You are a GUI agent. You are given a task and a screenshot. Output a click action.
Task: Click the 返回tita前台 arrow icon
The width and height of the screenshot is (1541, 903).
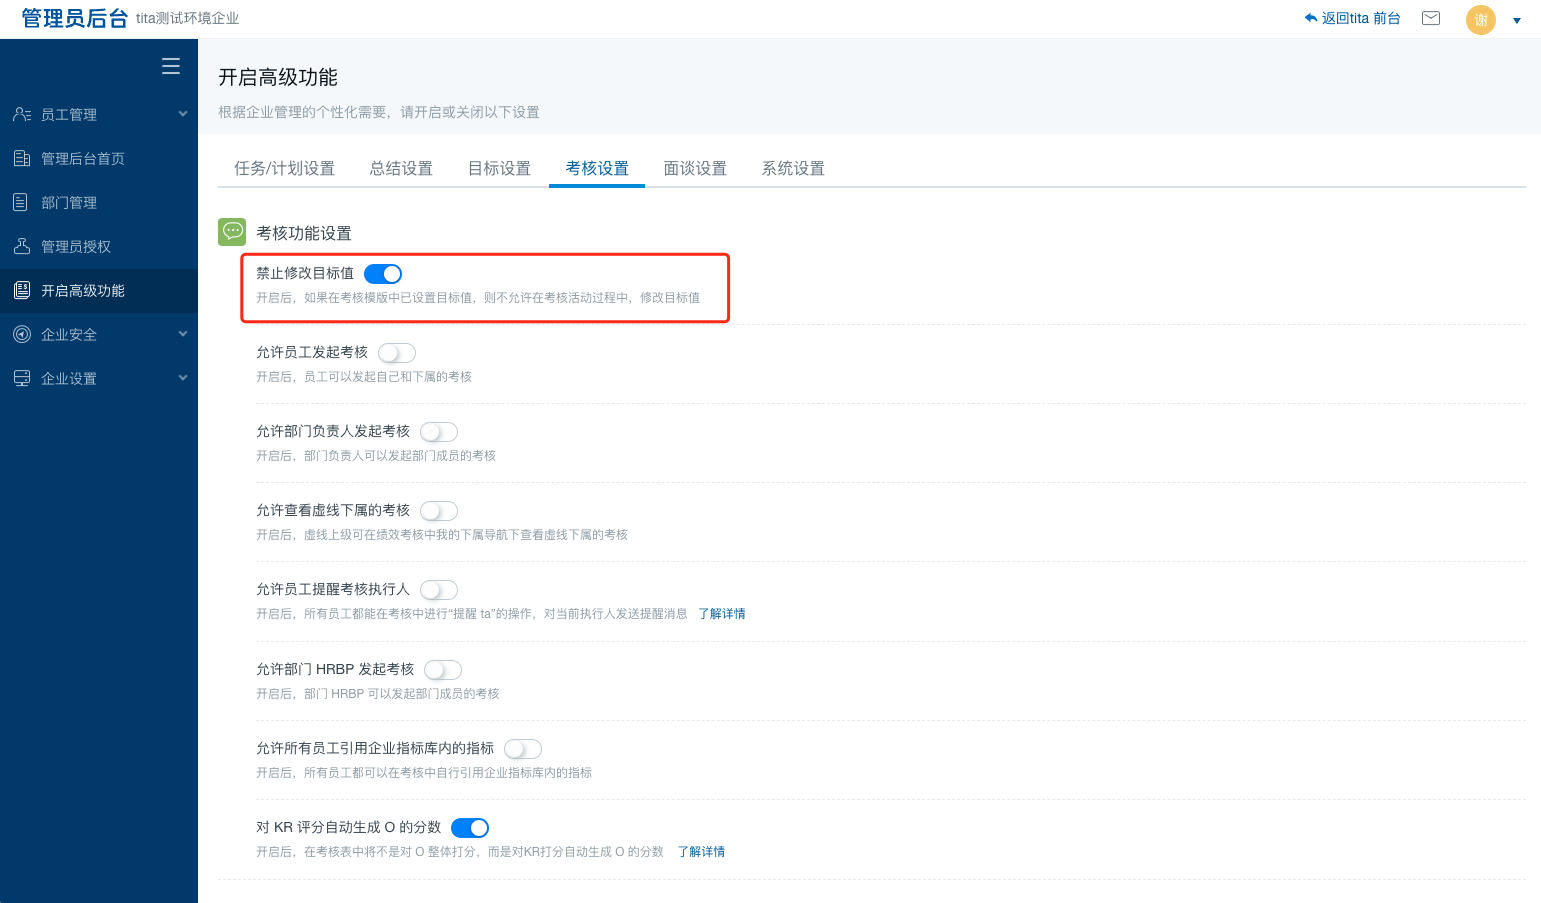[x=1311, y=18]
